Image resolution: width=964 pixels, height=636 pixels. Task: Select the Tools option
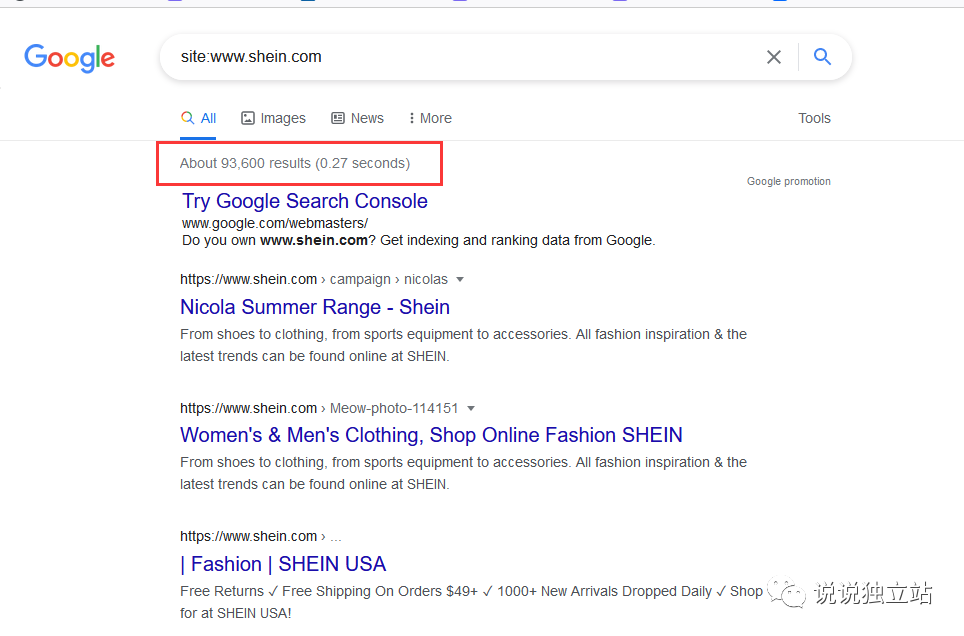pos(814,118)
